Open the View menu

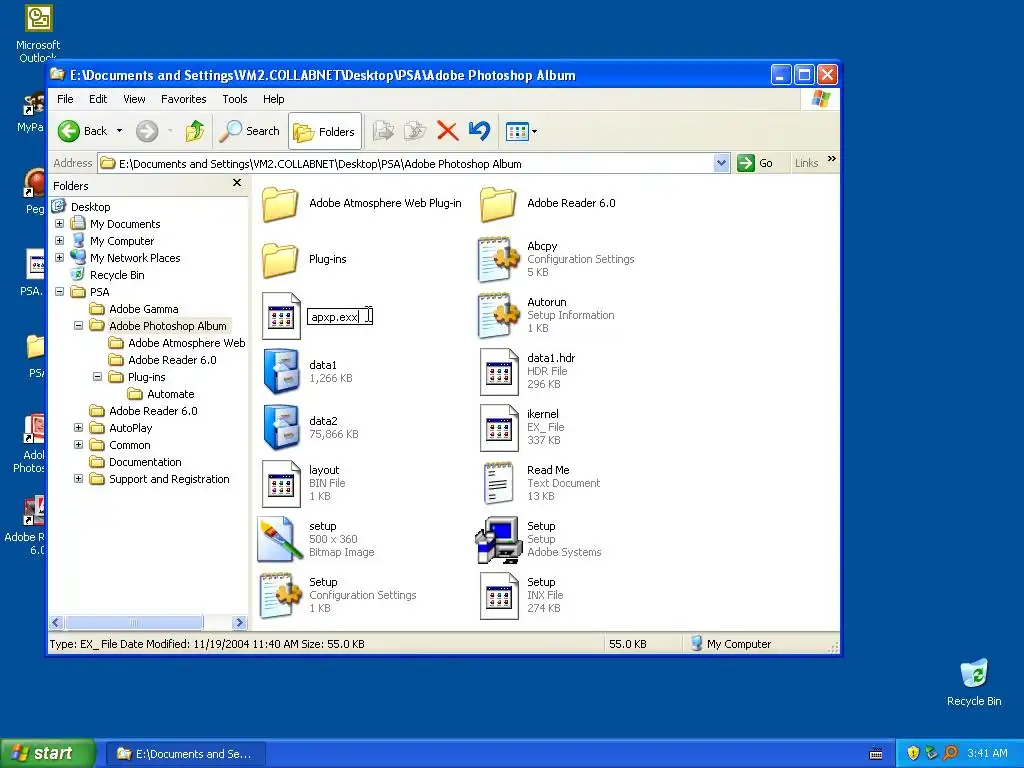(134, 99)
